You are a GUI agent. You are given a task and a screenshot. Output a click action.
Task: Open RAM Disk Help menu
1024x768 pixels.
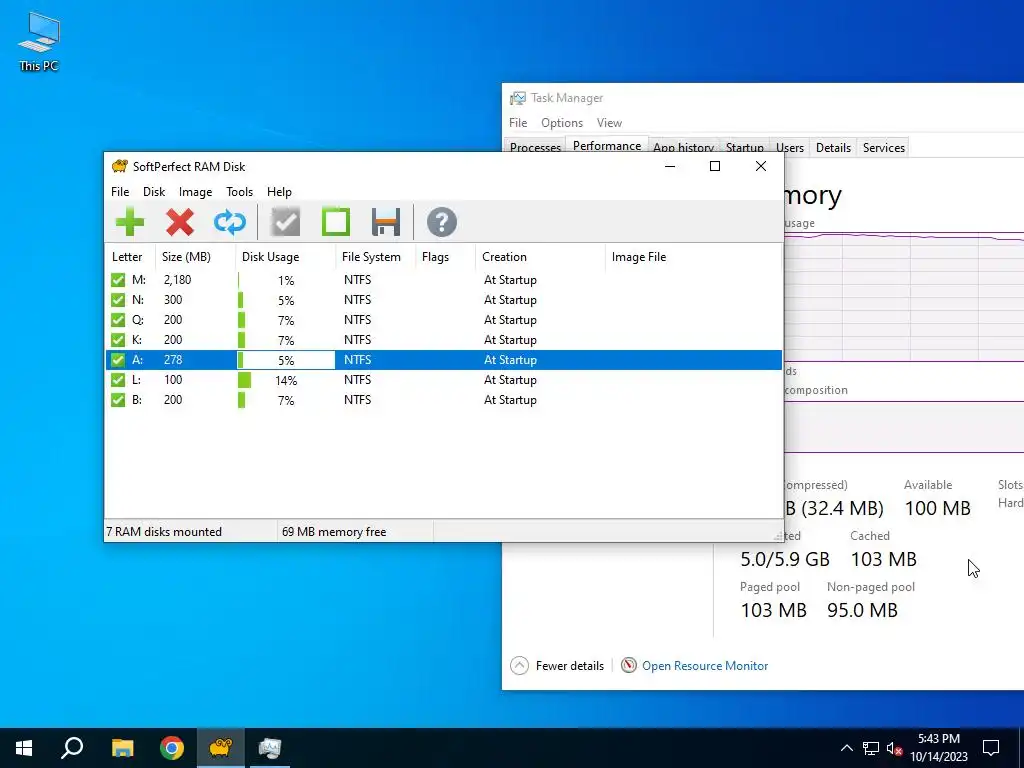point(279,191)
